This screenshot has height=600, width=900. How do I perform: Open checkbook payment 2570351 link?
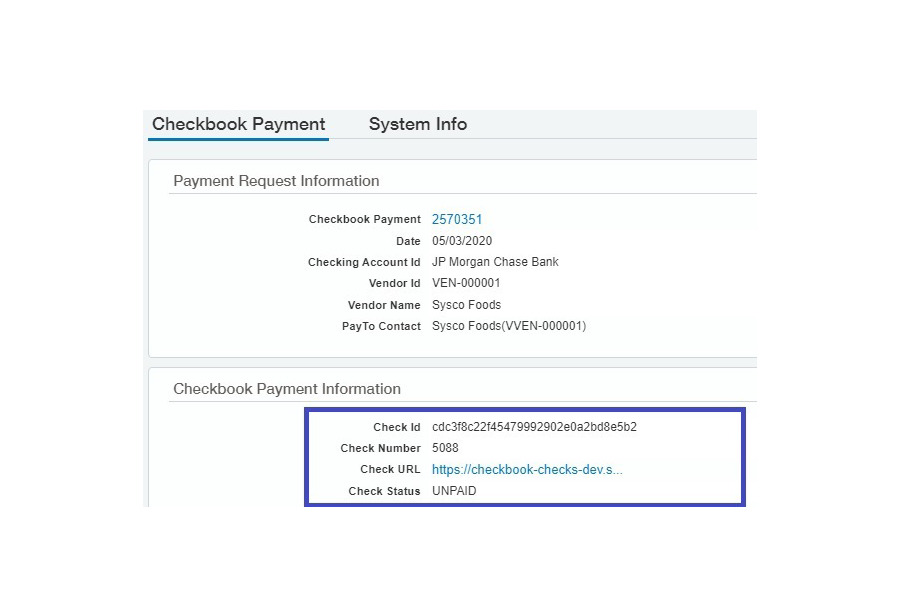(x=457, y=219)
